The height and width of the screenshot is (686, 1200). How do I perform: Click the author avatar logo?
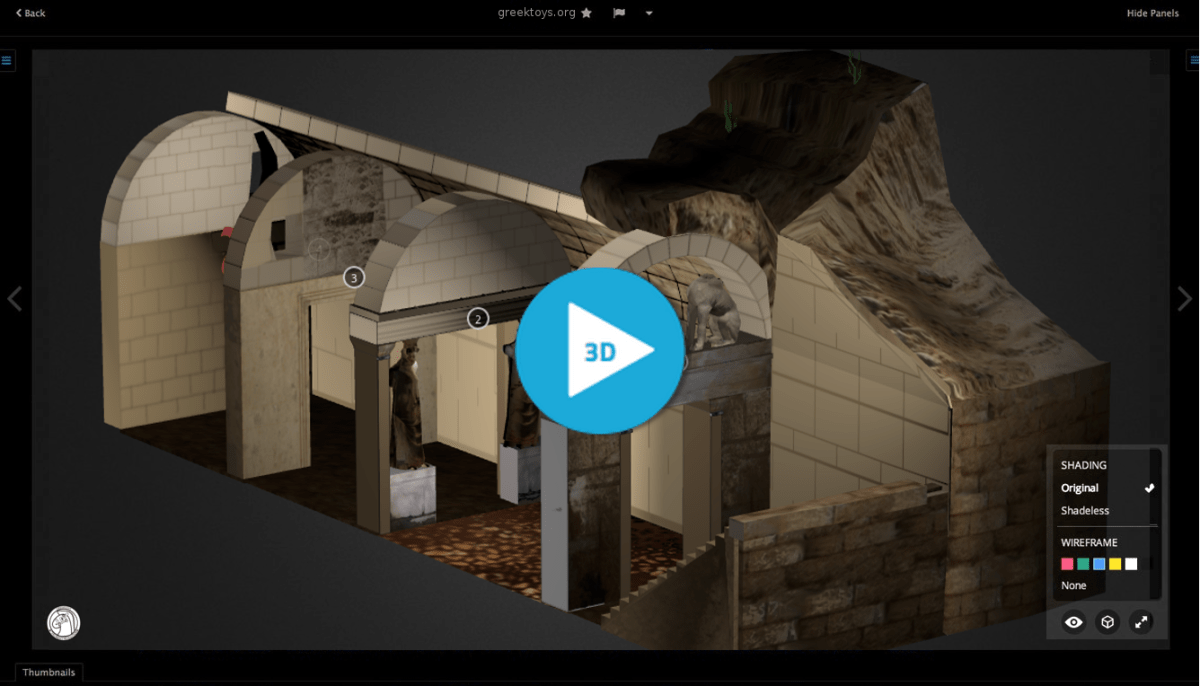64,623
